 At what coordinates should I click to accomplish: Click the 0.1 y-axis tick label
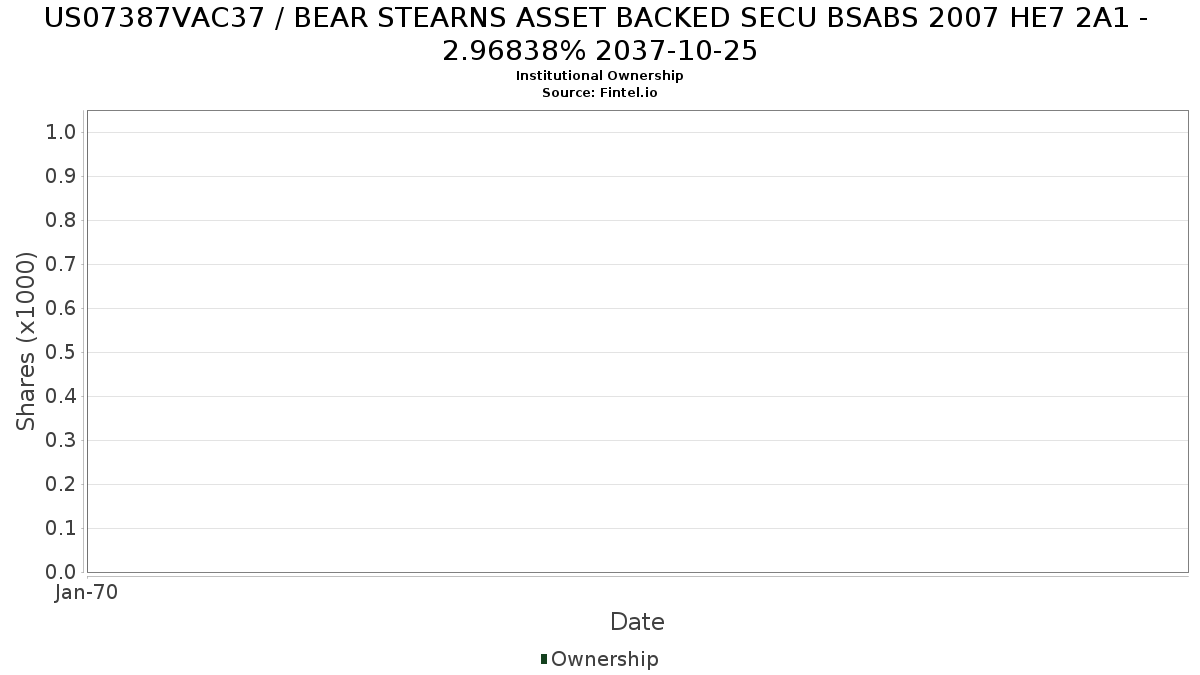coord(61,529)
